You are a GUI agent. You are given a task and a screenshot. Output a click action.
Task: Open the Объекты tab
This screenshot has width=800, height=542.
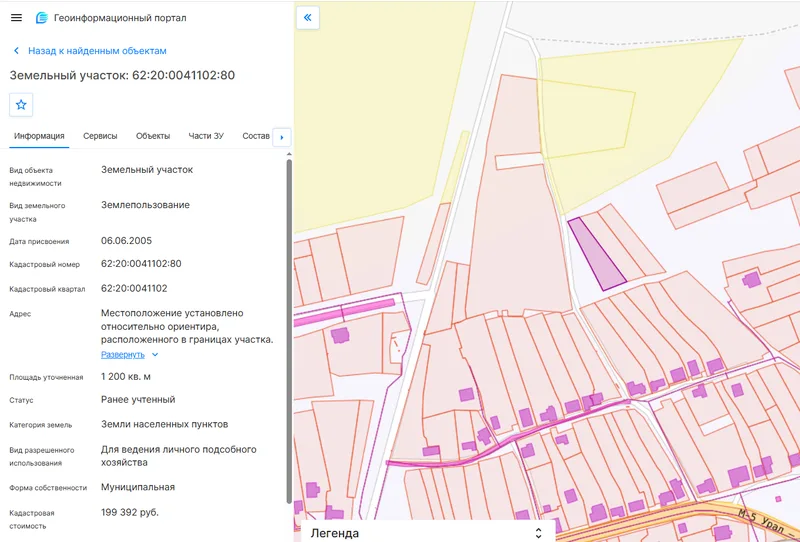(x=153, y=136)
